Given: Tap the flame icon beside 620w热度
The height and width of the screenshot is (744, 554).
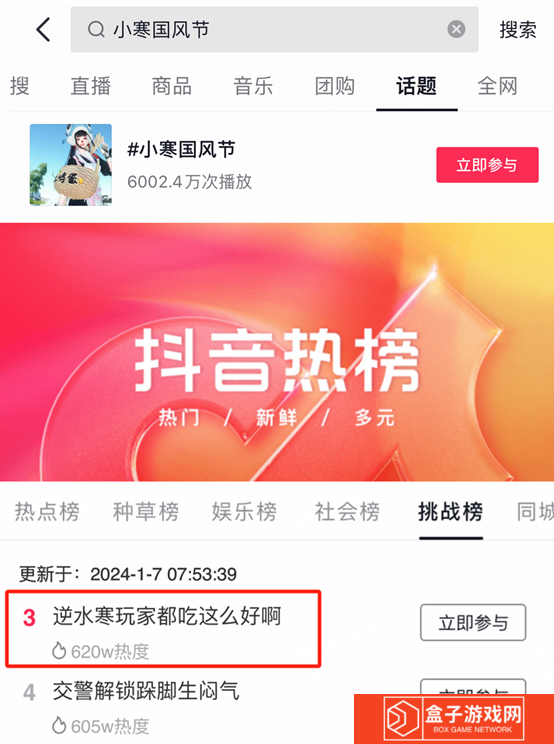Looking at the screenshot, I should click(x=59, y=651).
